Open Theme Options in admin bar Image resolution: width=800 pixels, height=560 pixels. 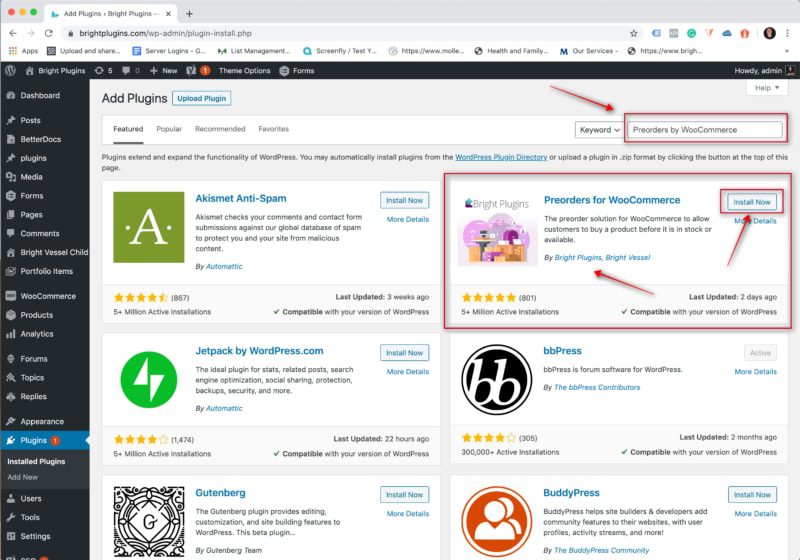[244, 71]
